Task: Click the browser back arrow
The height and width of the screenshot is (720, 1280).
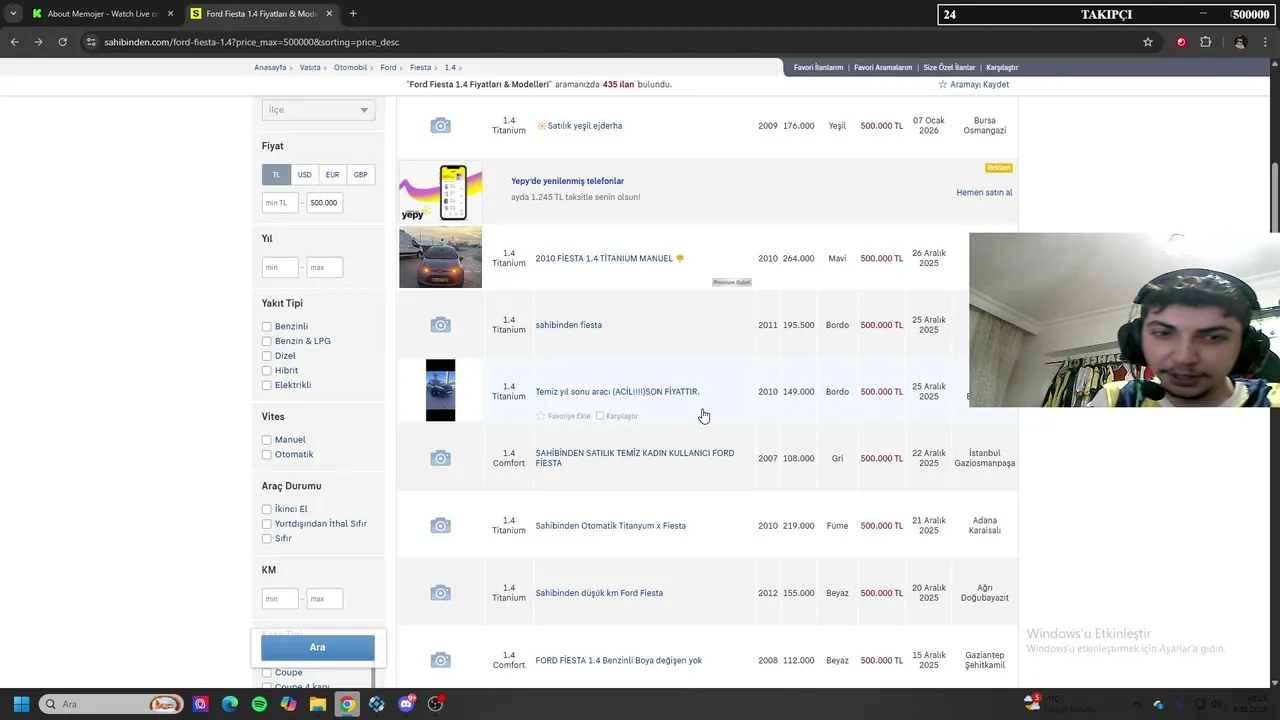Action: tap(14, 42)
